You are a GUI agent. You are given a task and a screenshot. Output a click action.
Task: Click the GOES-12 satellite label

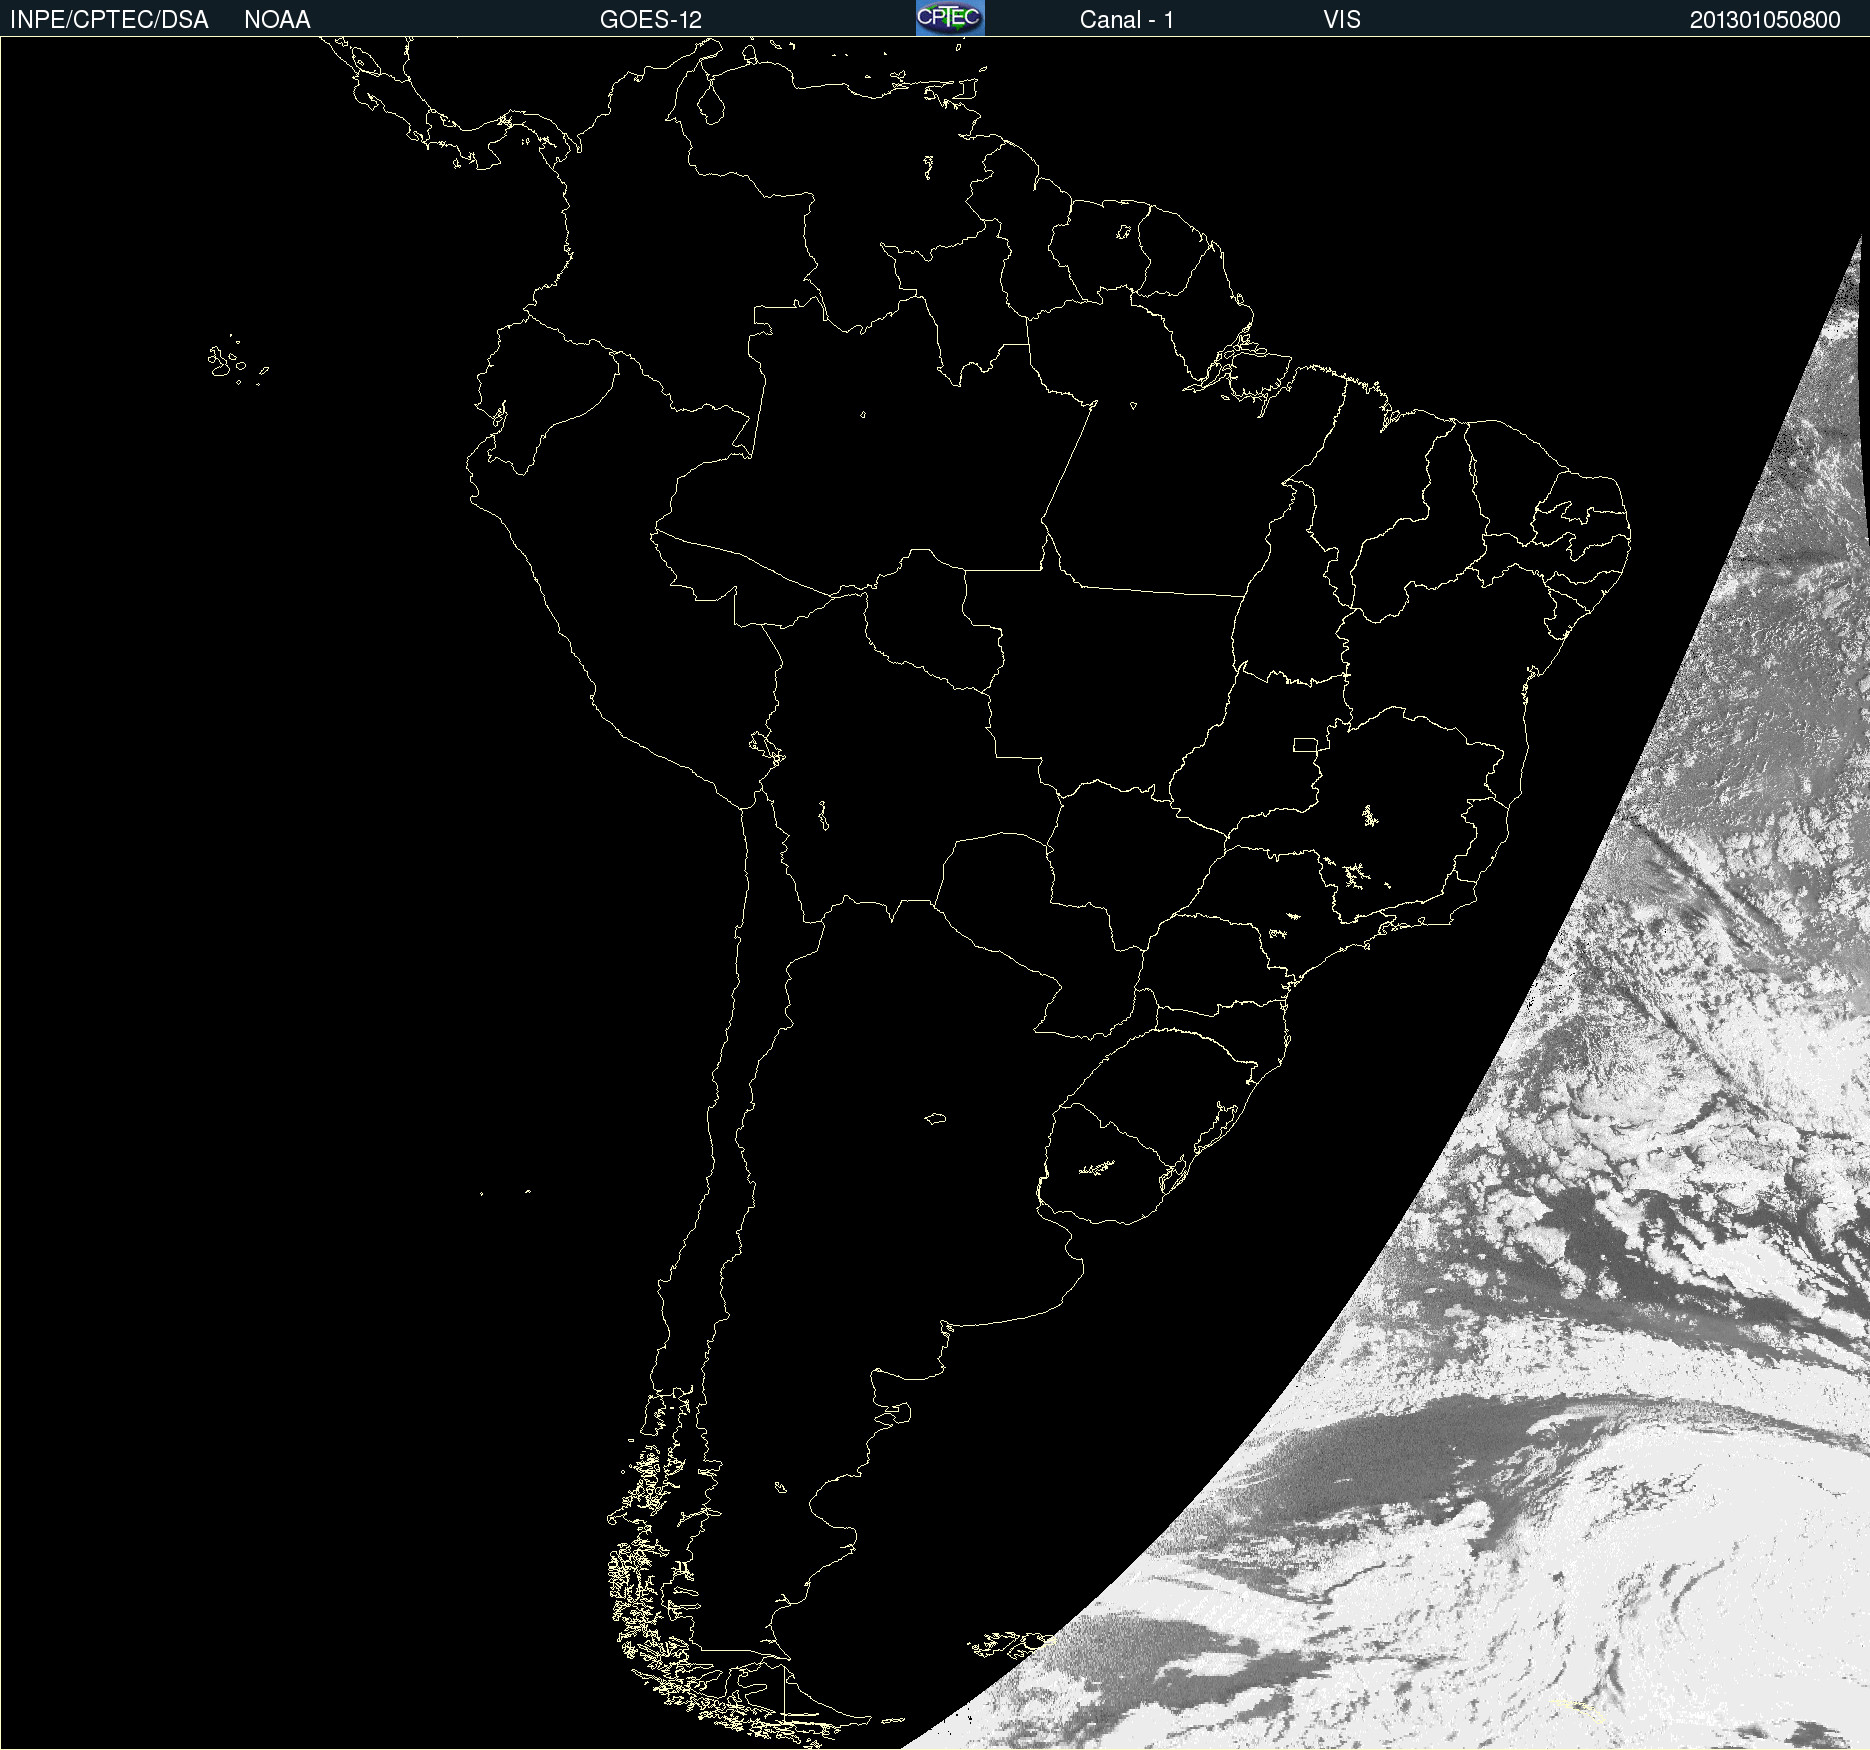point(651,20)
